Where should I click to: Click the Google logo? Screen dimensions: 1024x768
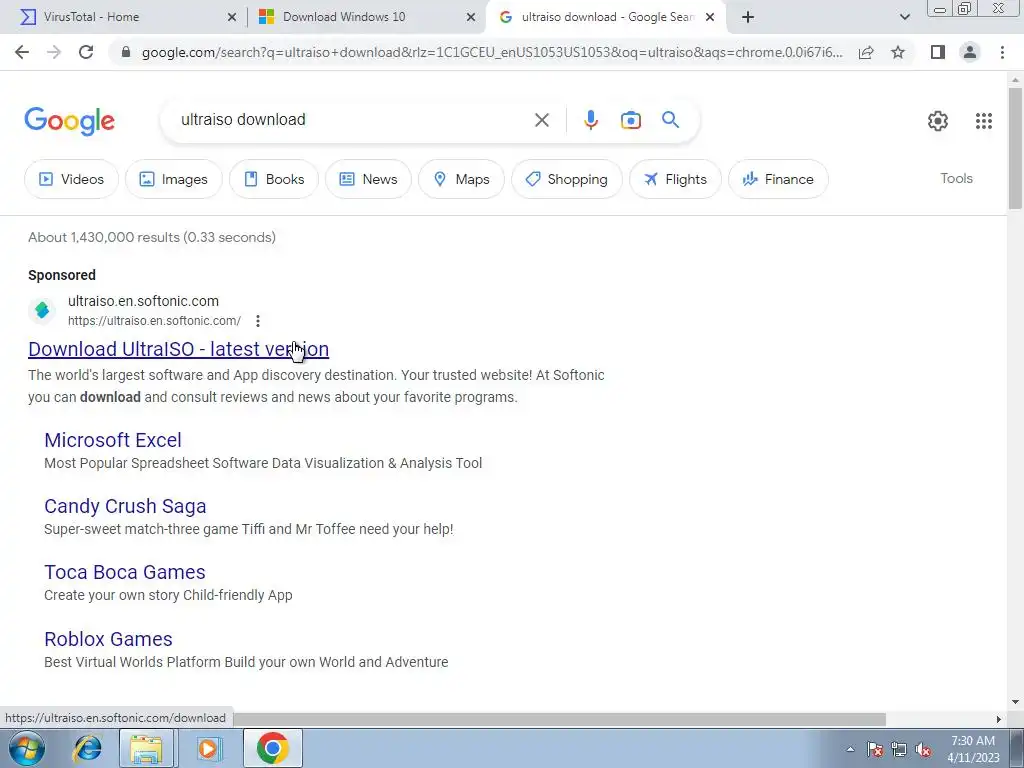(x=69, y=121)
